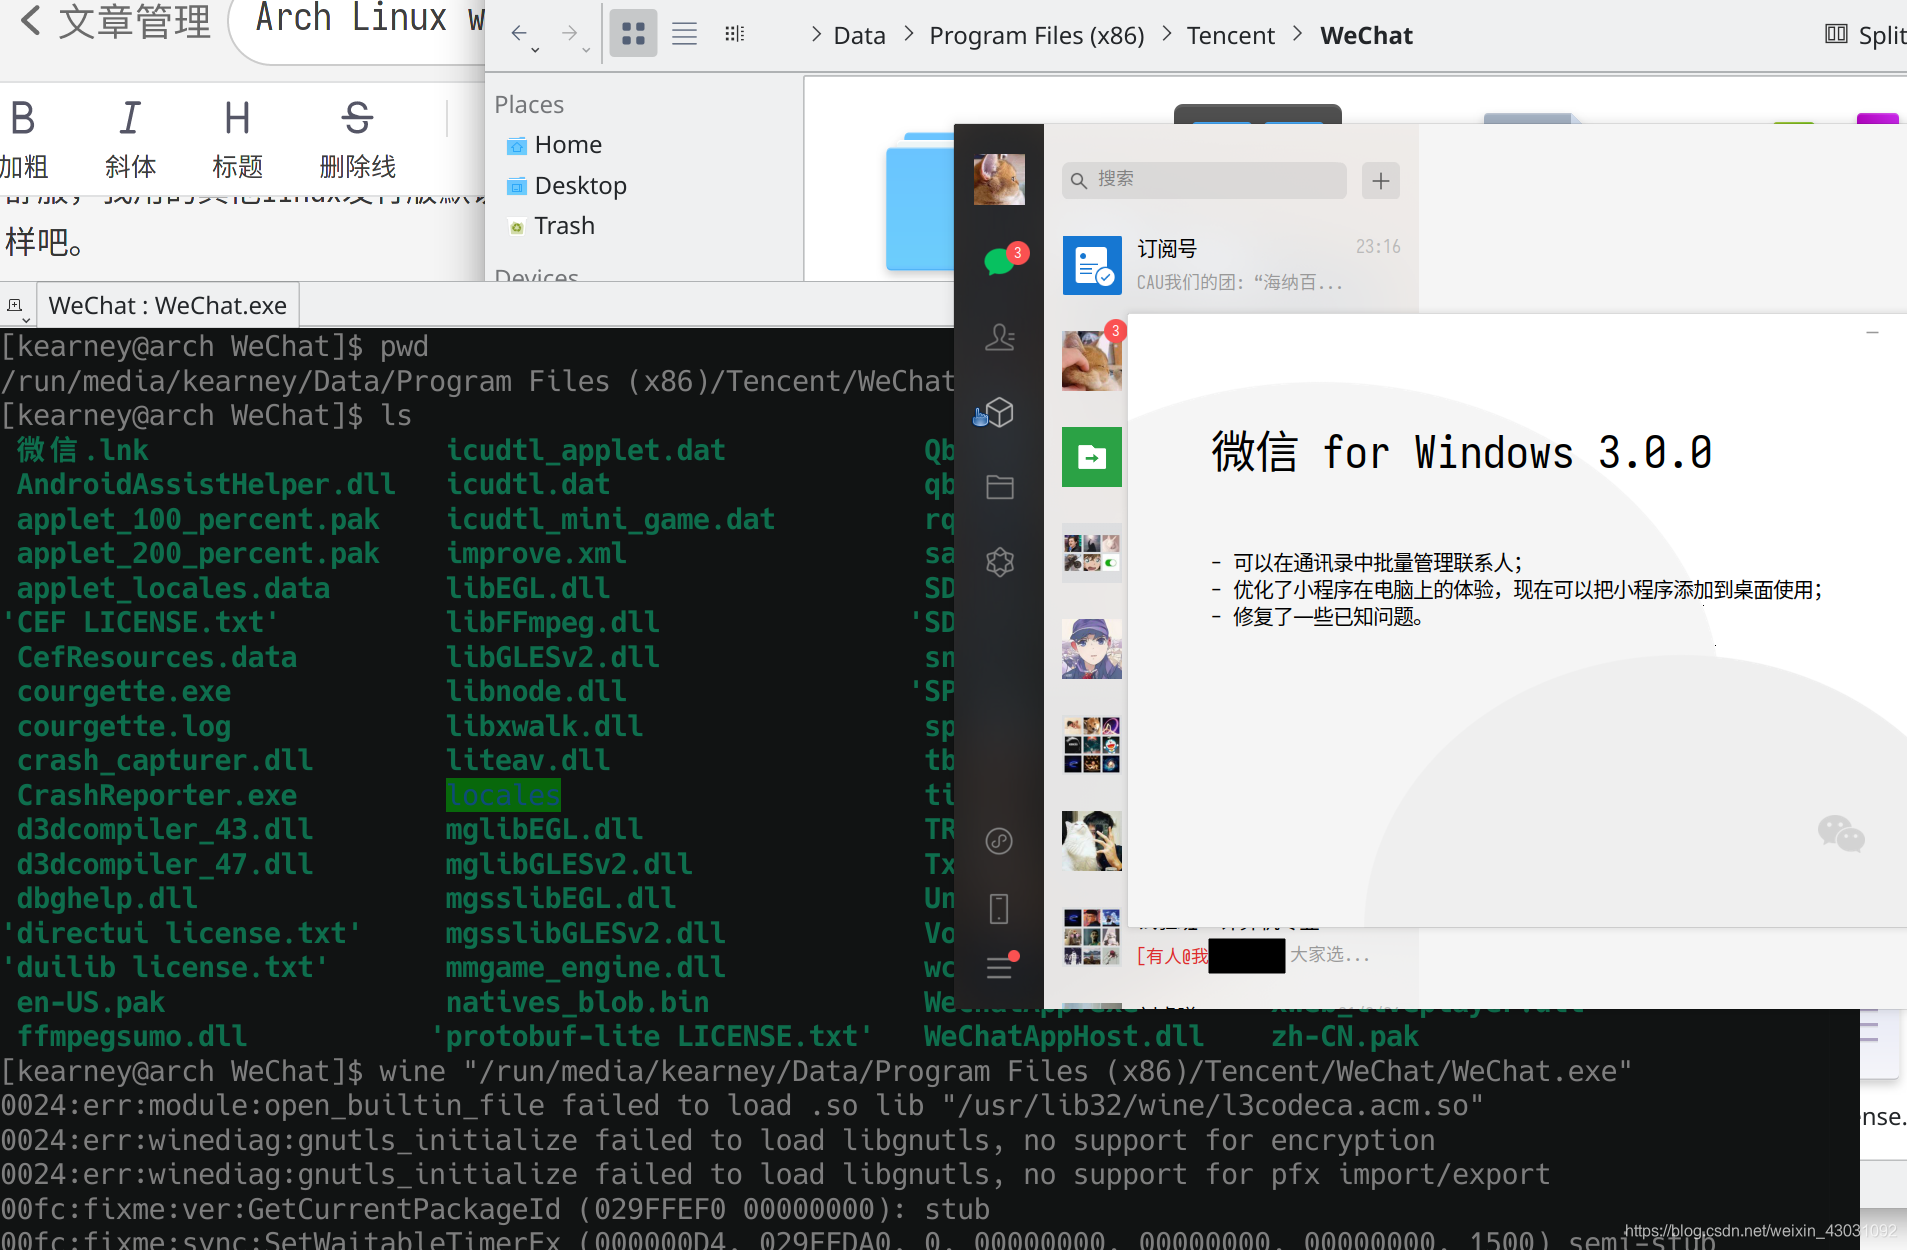Screen dimensions: 1907x1250
Task: Apply italic (斜体) formatting
Action: (x=130, y=138)
